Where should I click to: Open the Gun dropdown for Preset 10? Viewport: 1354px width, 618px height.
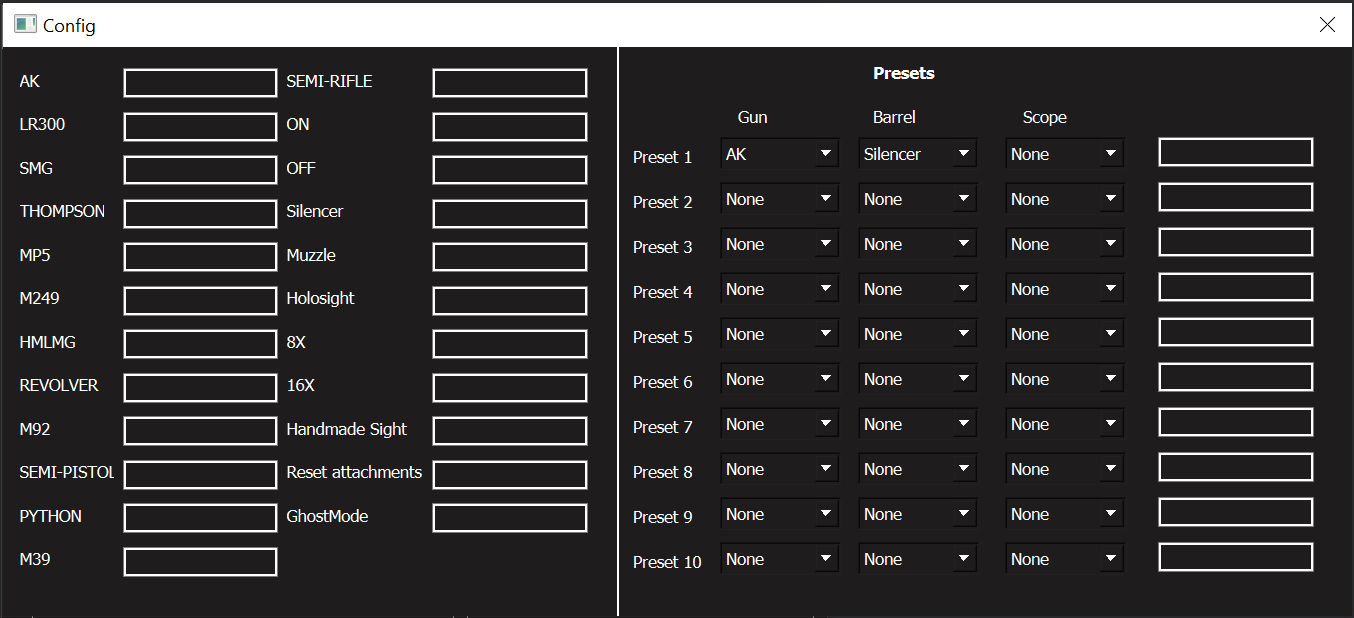(x=779, y=558)
